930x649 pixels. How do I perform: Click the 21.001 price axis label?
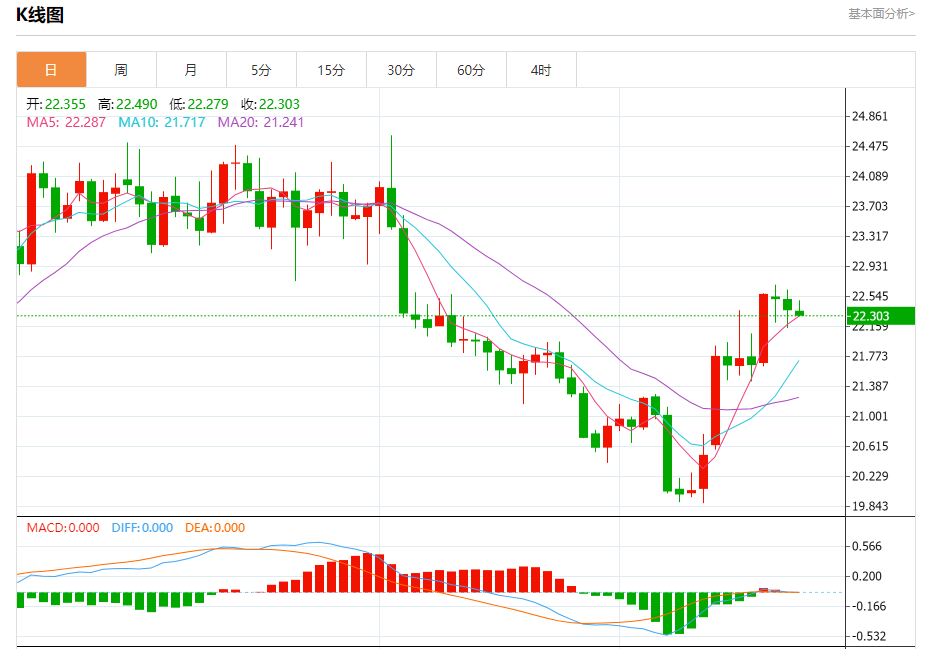(870, 416)
